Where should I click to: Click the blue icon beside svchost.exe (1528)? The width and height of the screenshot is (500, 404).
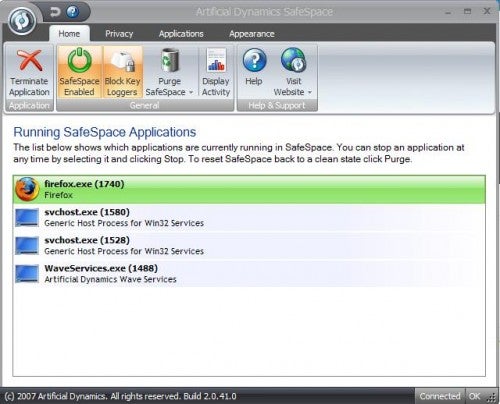click(x=27, y=246)
